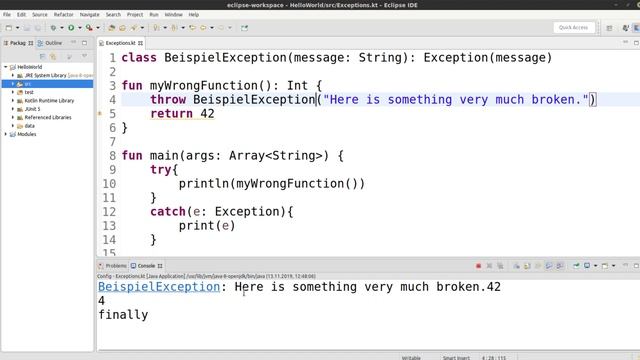The height and width of the screenshot is (360, 640).
Task: Click the Search flashlight toolbar icon
Action: (133, 28)
